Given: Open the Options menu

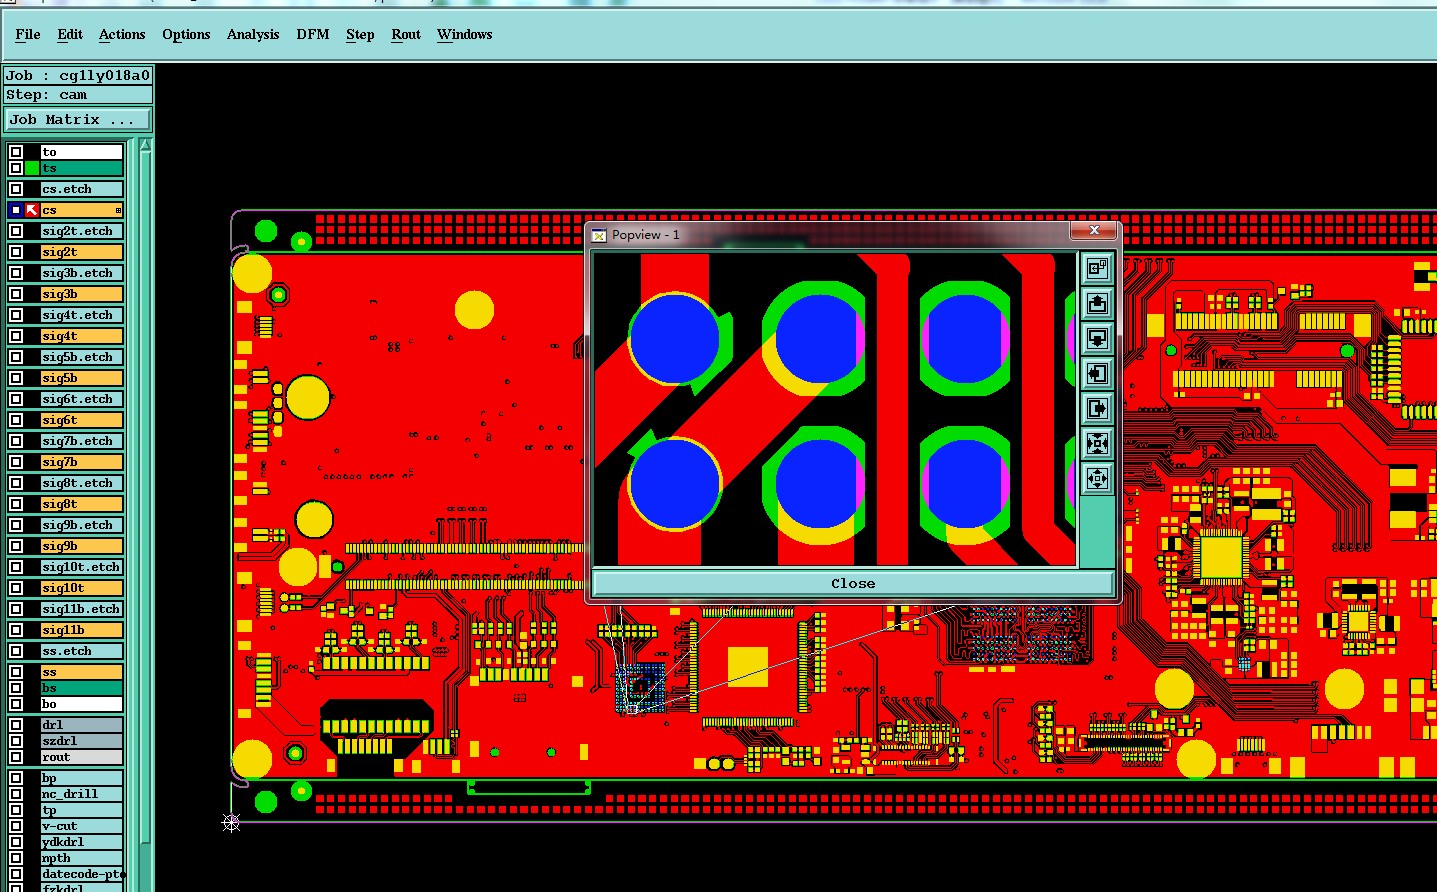Looking at the screenshot, I should coord(186,34).
